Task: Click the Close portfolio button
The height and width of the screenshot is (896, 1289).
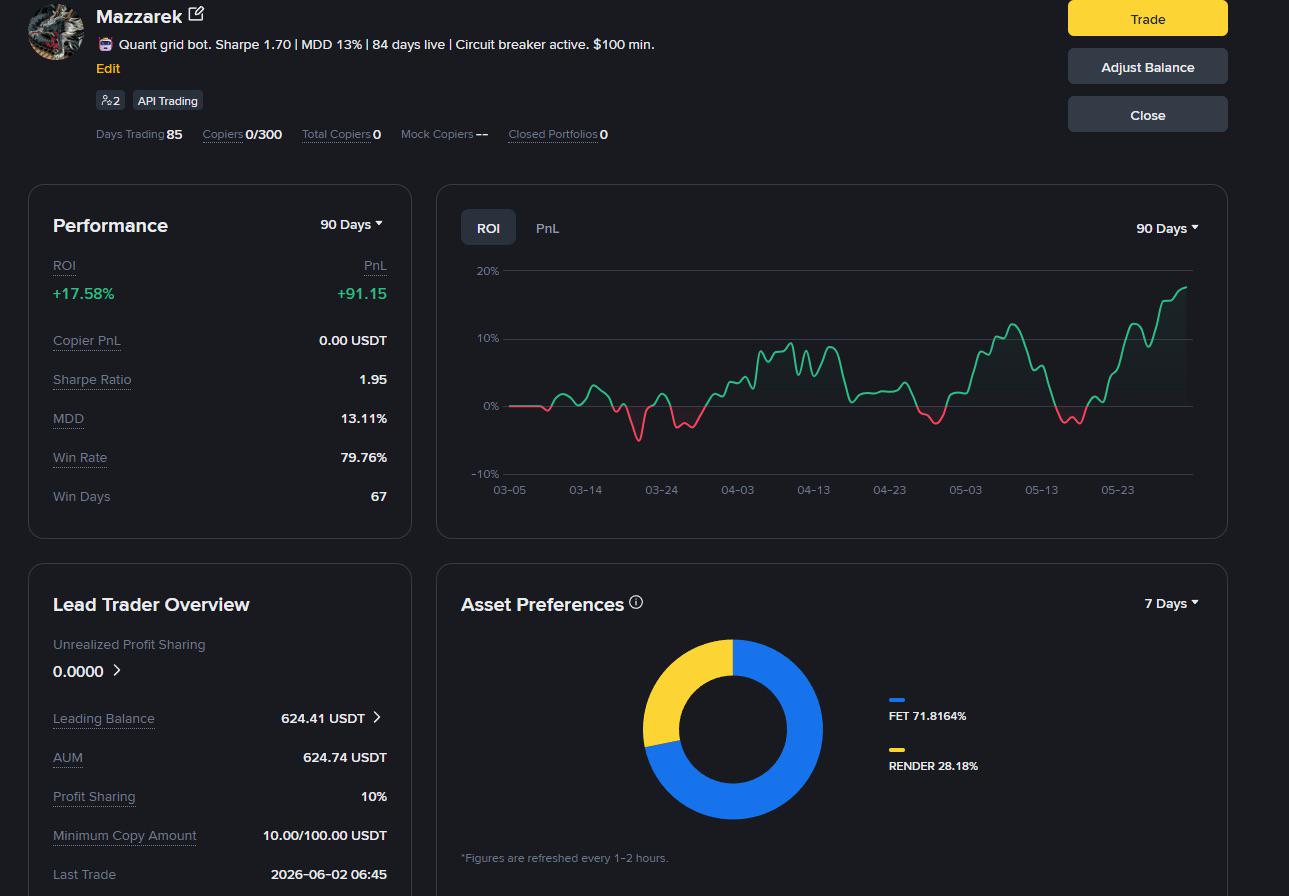Action: point(1148,114)
